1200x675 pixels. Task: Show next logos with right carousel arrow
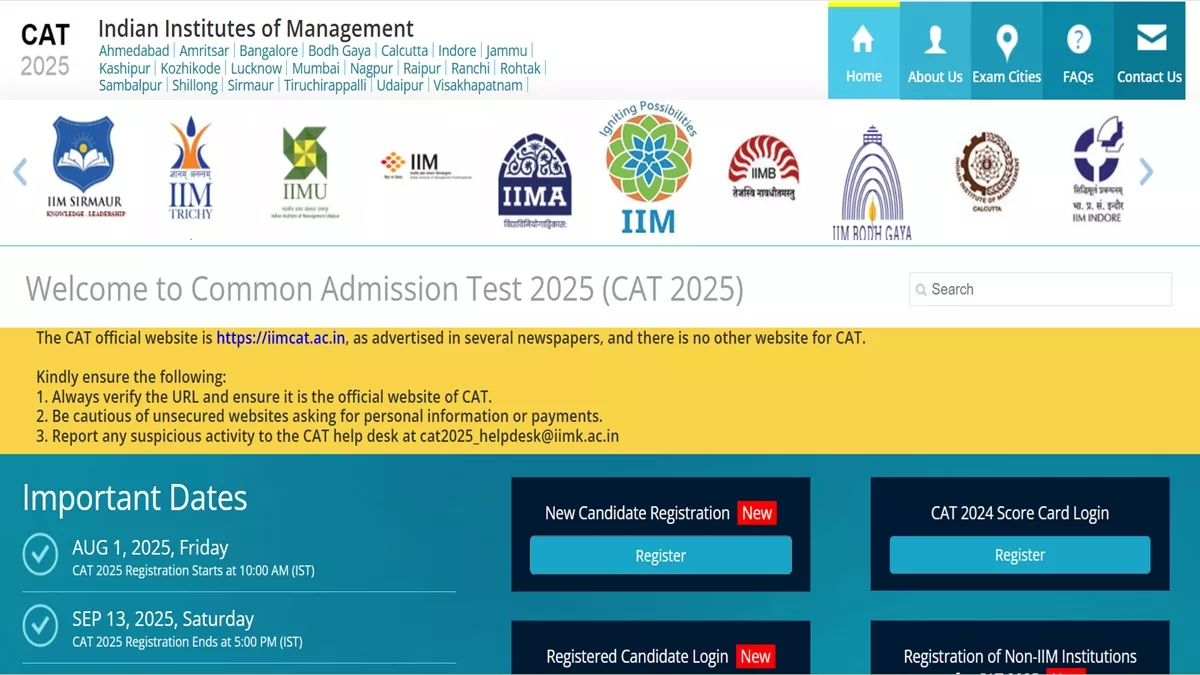coord(1146,171)
